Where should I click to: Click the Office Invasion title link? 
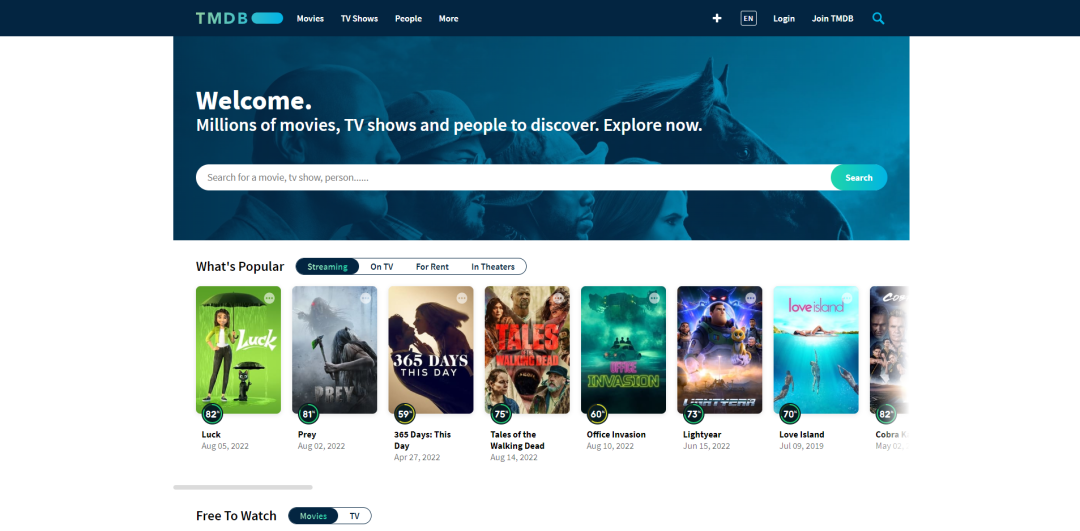coord(616,435)
